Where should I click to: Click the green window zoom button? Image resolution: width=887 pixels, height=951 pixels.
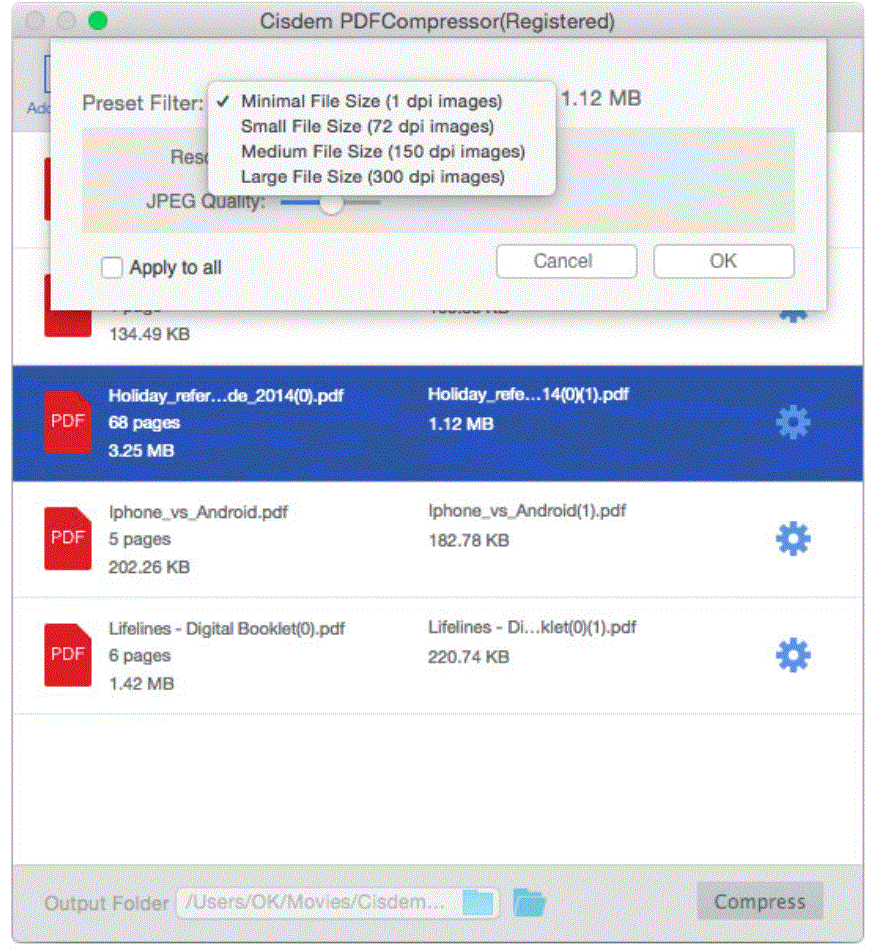point(98,21)
